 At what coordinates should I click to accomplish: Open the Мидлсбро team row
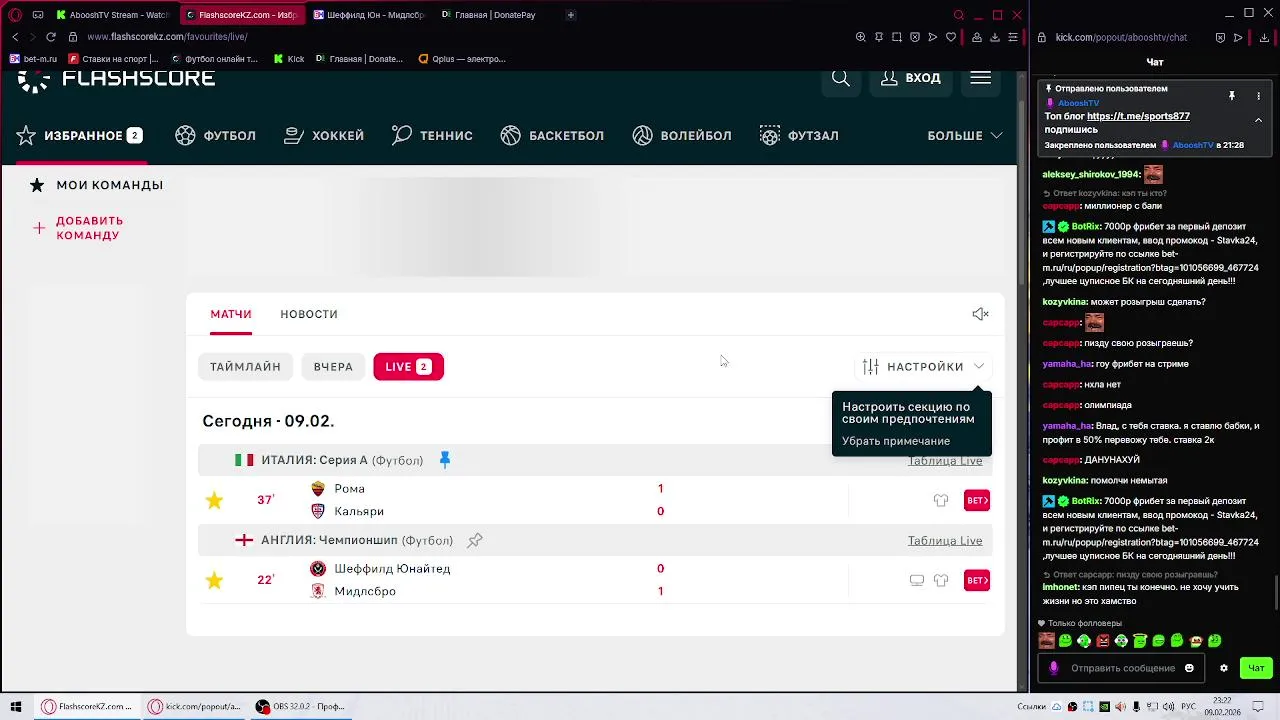click(353, 591)
